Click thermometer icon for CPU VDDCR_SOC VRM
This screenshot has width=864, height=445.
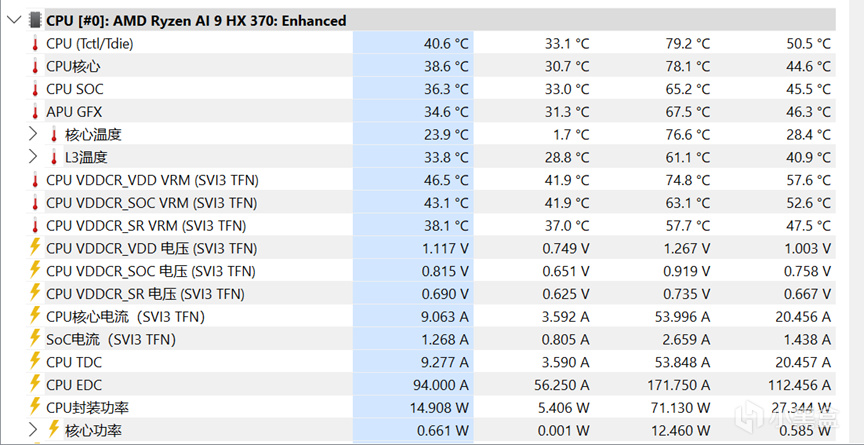point(35,203)
